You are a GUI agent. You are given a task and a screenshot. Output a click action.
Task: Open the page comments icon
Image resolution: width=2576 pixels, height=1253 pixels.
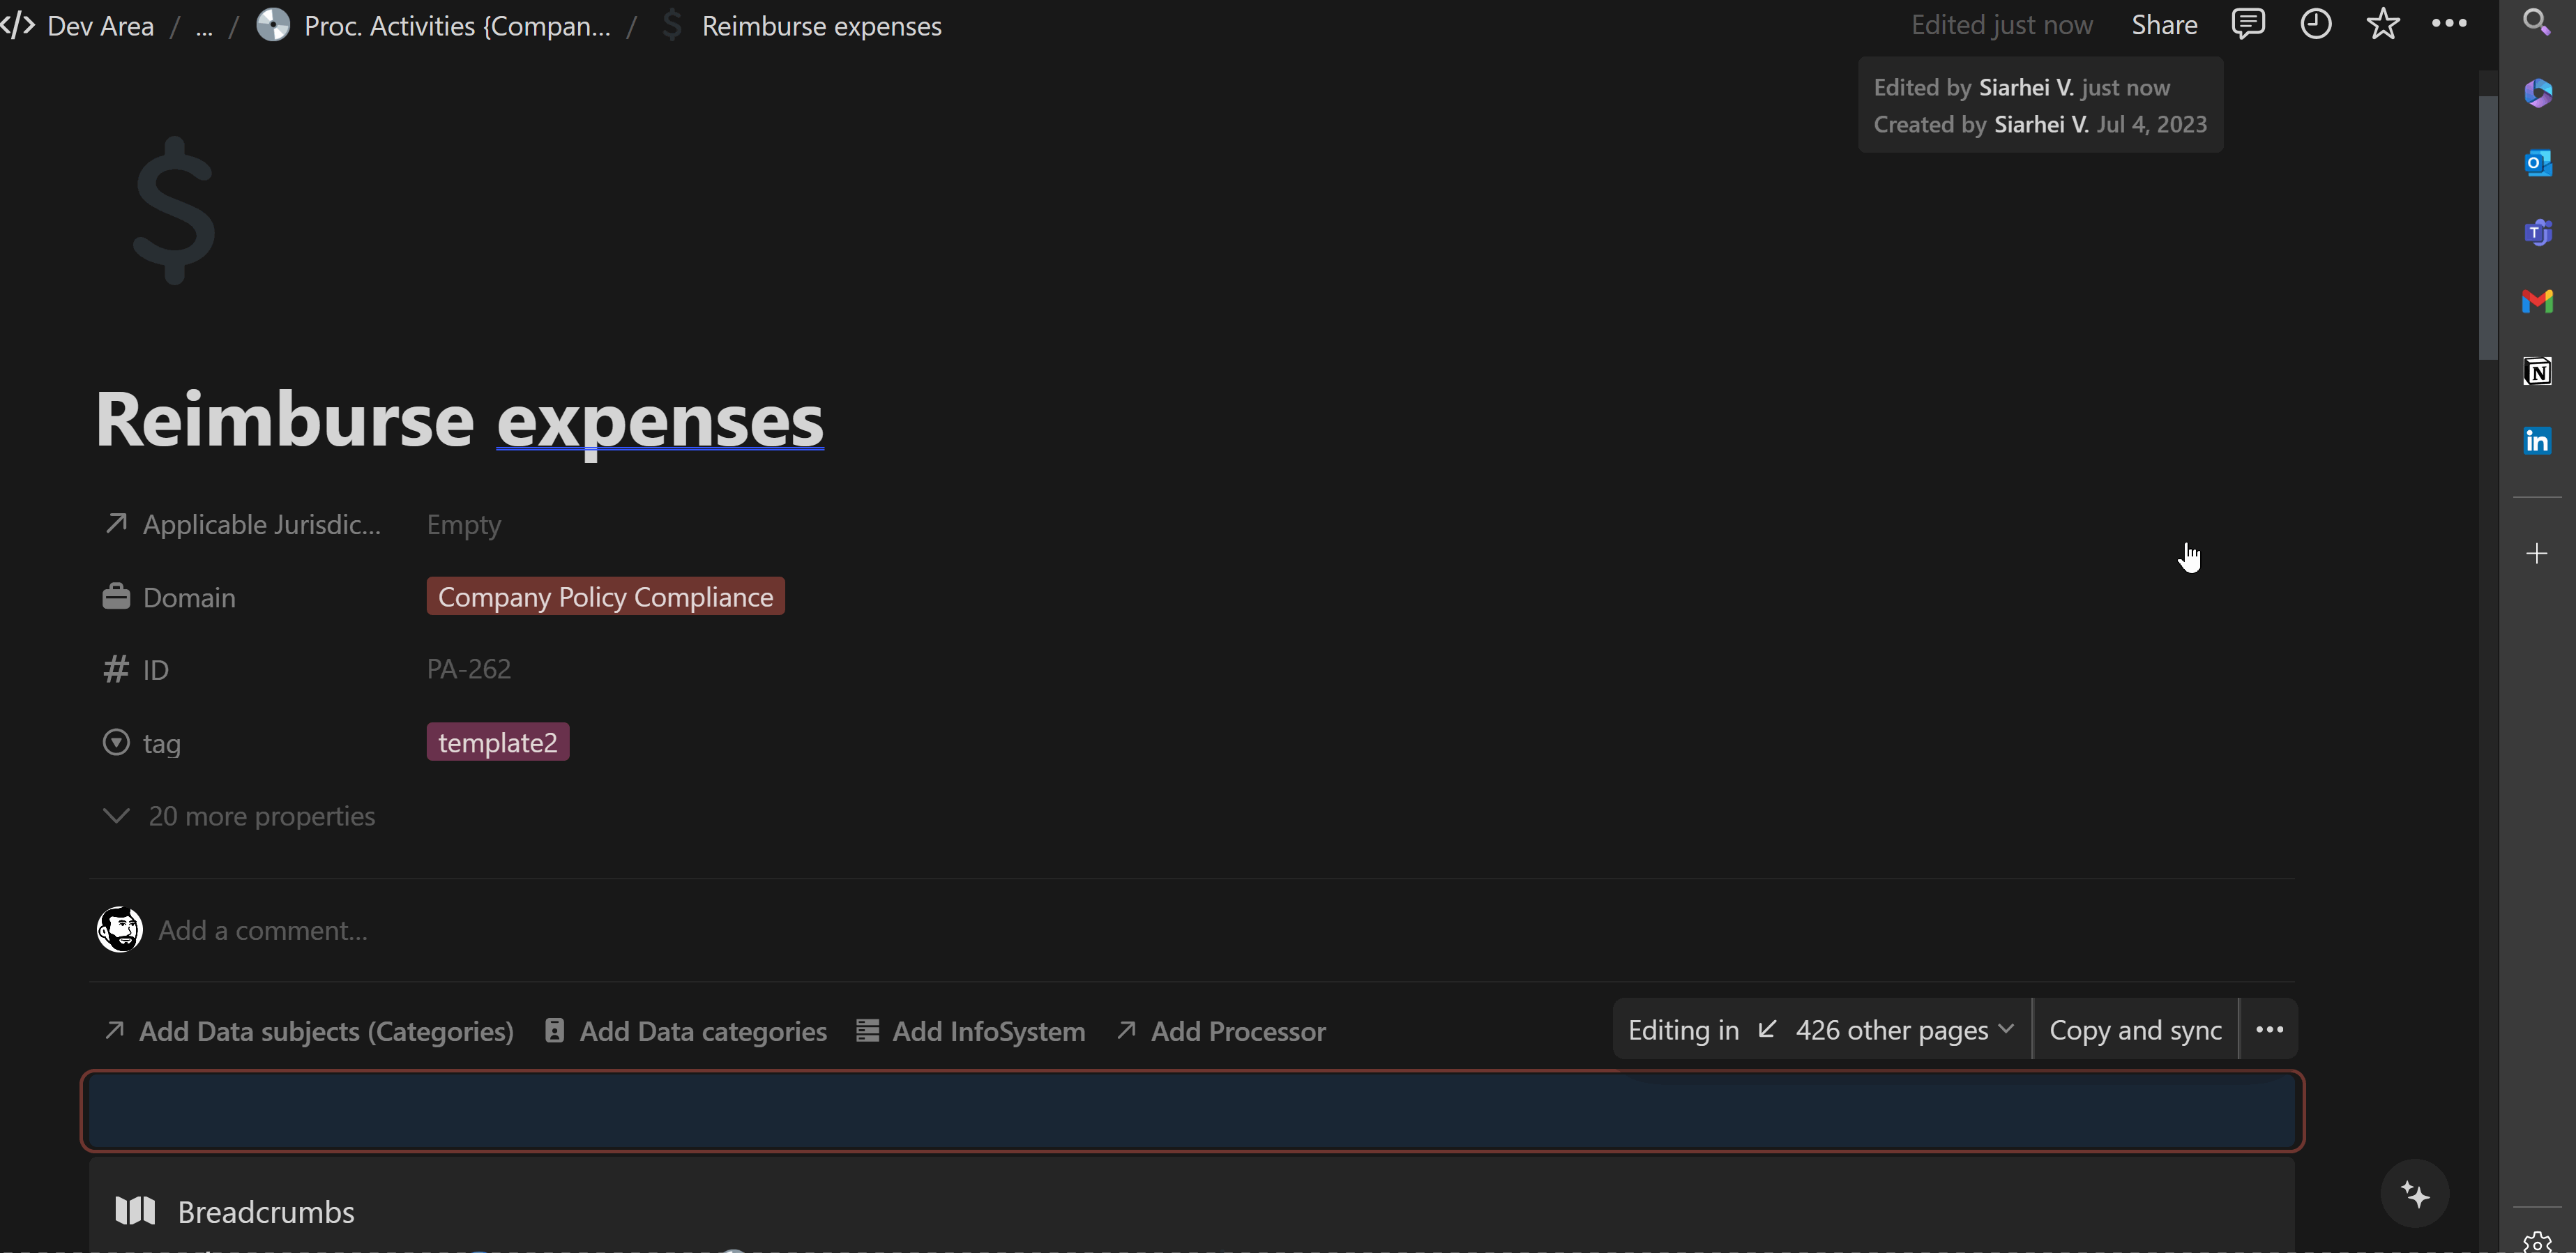(x=2247, y=24)
